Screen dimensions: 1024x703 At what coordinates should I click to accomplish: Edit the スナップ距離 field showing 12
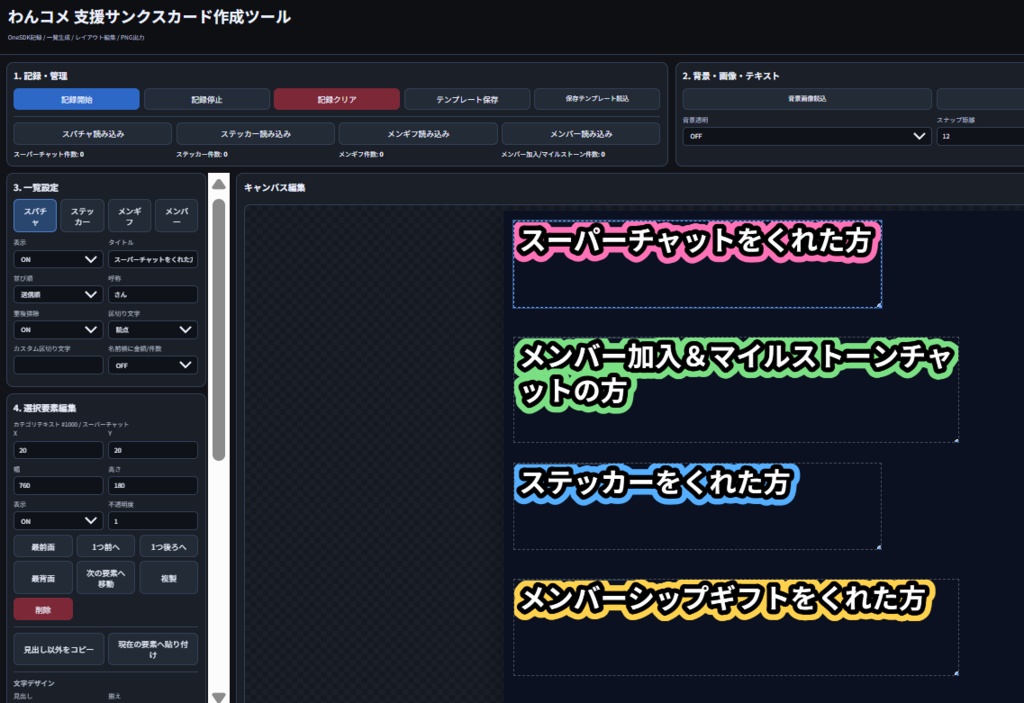pyautogui.click(x=980, y=136)
